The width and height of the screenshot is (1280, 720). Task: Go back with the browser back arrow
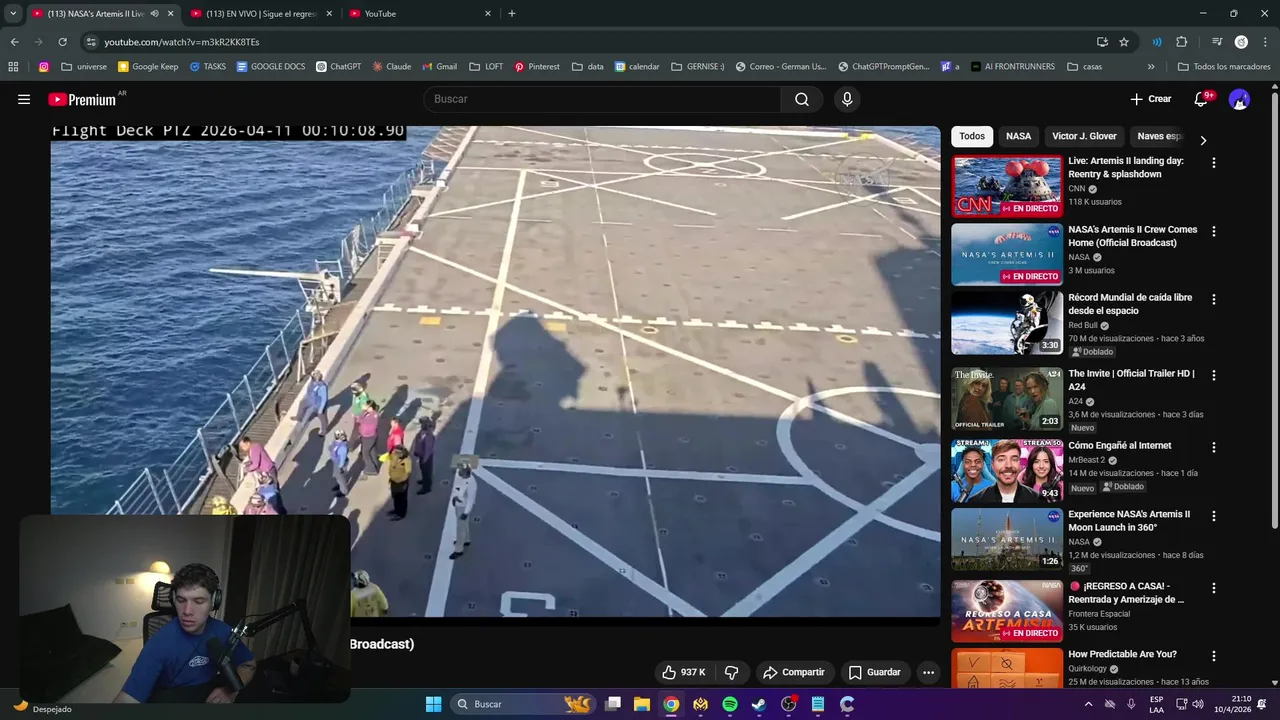[14, 42]
